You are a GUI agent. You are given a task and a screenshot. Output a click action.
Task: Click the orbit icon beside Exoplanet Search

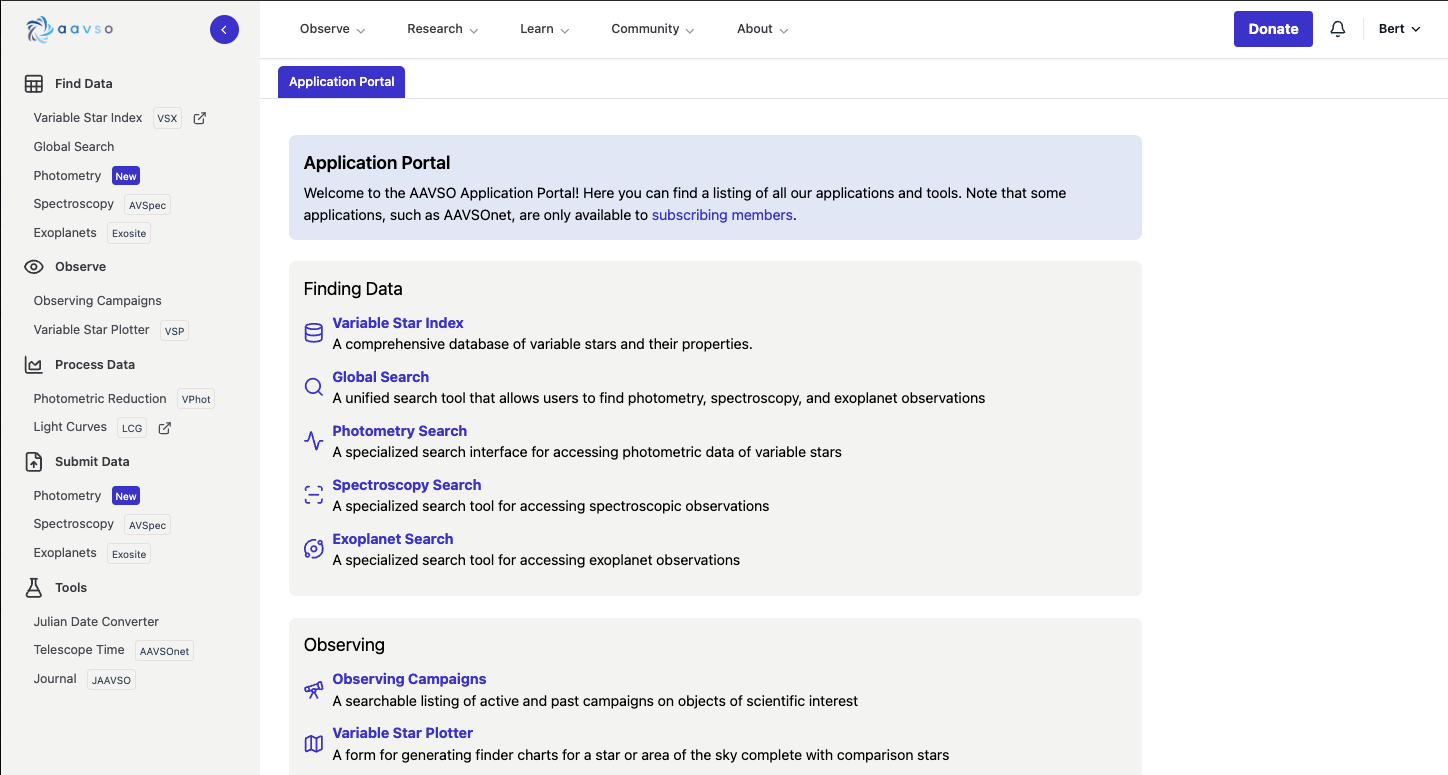pos(314,549)
